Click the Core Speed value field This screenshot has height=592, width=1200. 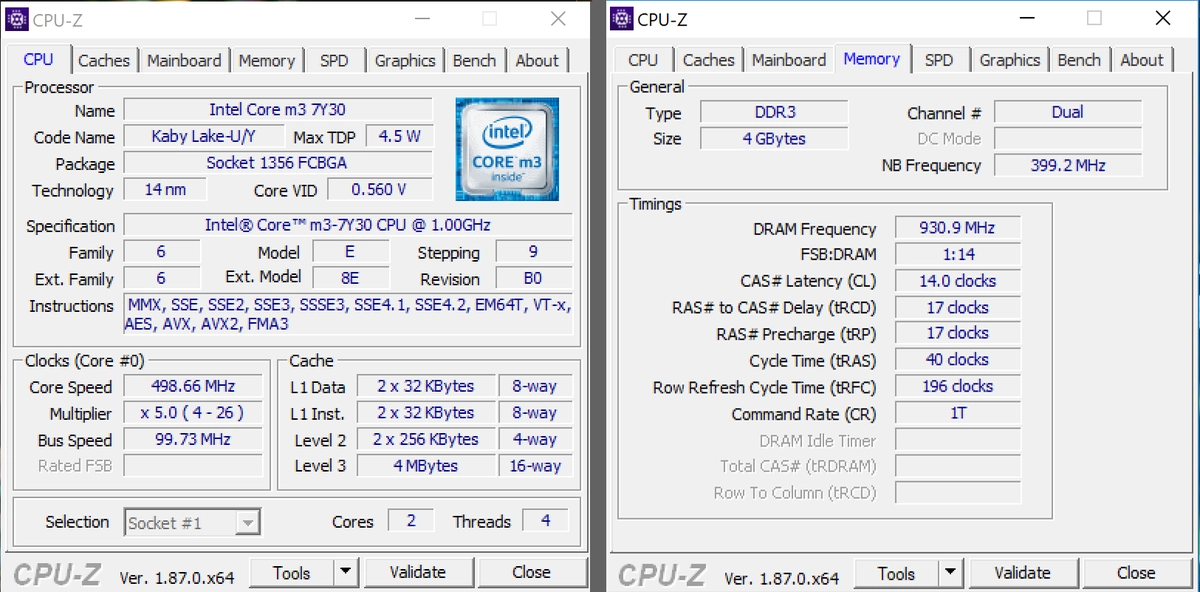tap(193, 386)
